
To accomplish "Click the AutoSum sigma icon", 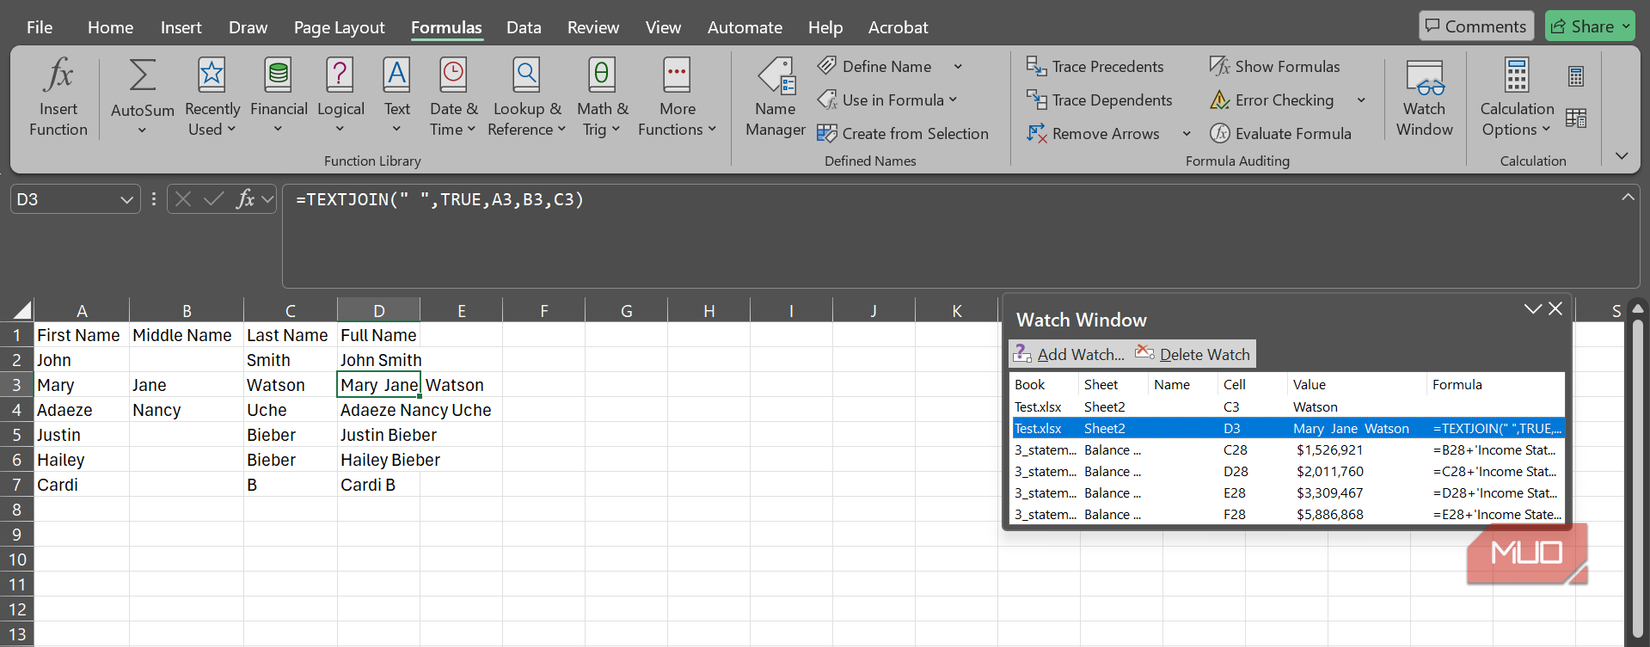I will [142, 76].
